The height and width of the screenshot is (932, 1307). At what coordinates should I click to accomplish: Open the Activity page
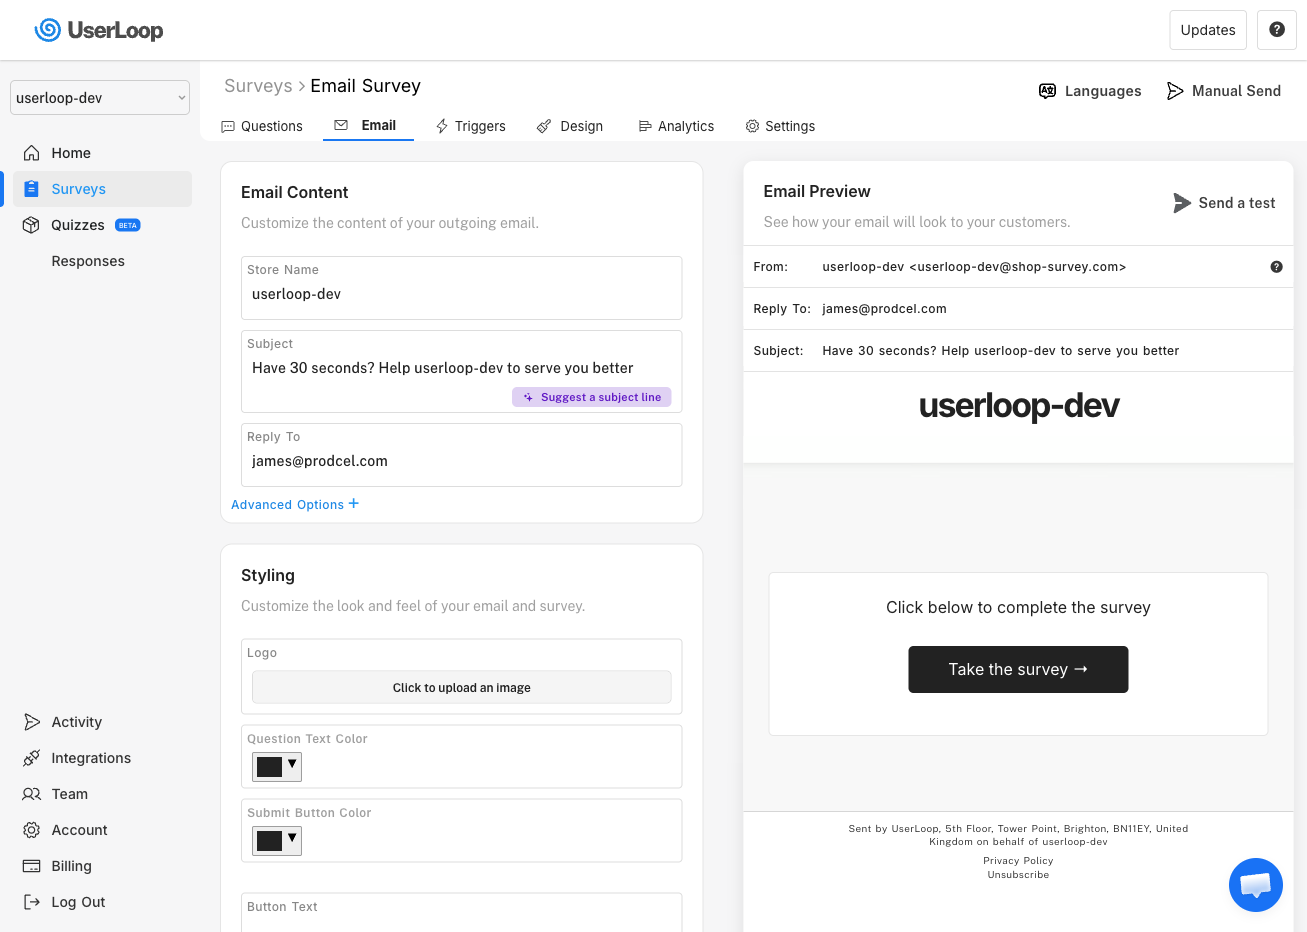(x=75, y=722)
